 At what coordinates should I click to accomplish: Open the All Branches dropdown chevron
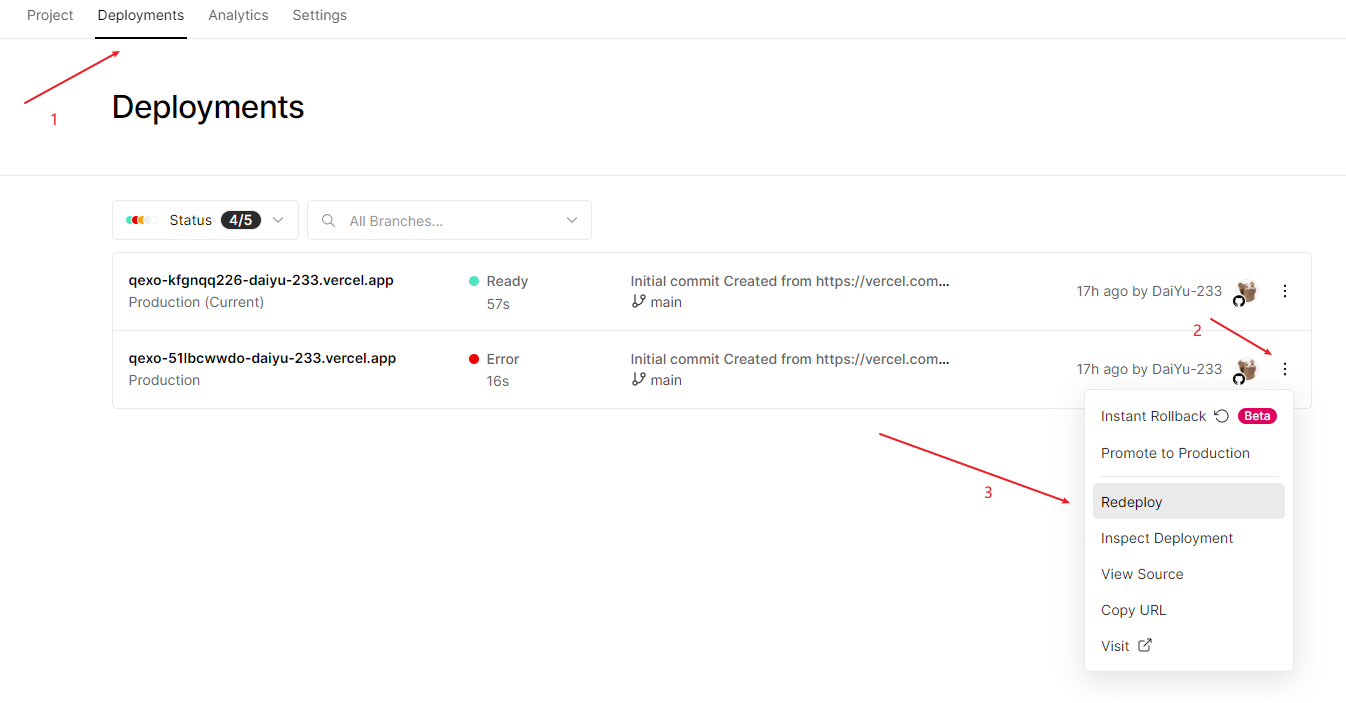(572, 220)
